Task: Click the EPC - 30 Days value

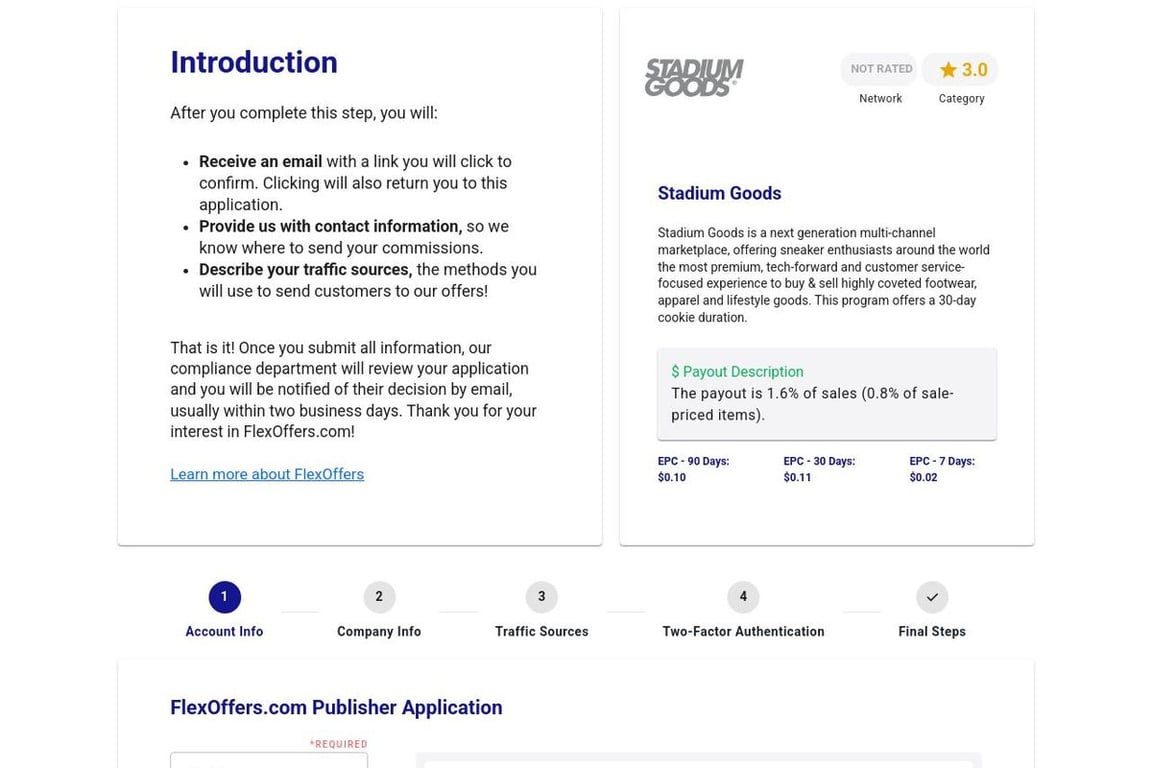Action: (x=797, y=478)
